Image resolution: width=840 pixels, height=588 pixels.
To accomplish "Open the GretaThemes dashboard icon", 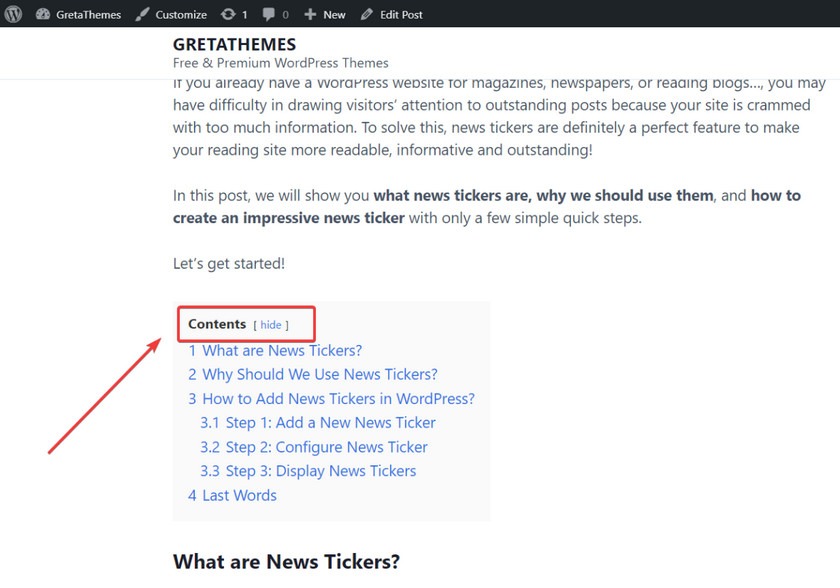I will (x=43, y=14).
